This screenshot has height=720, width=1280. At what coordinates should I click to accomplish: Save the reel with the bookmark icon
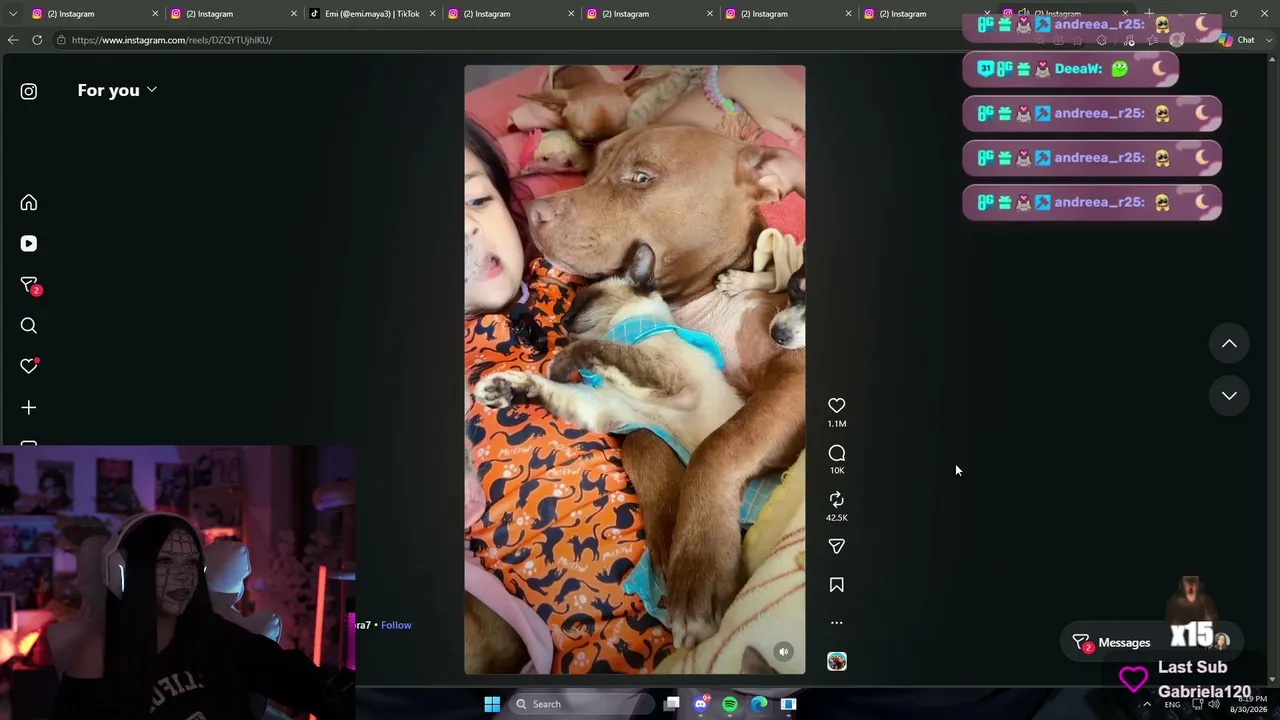[837, 585]
